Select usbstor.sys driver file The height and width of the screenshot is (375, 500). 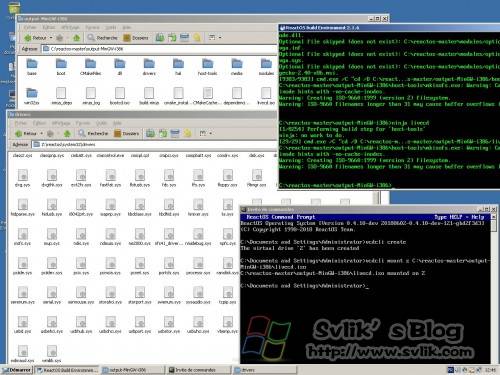click(169, 324)
